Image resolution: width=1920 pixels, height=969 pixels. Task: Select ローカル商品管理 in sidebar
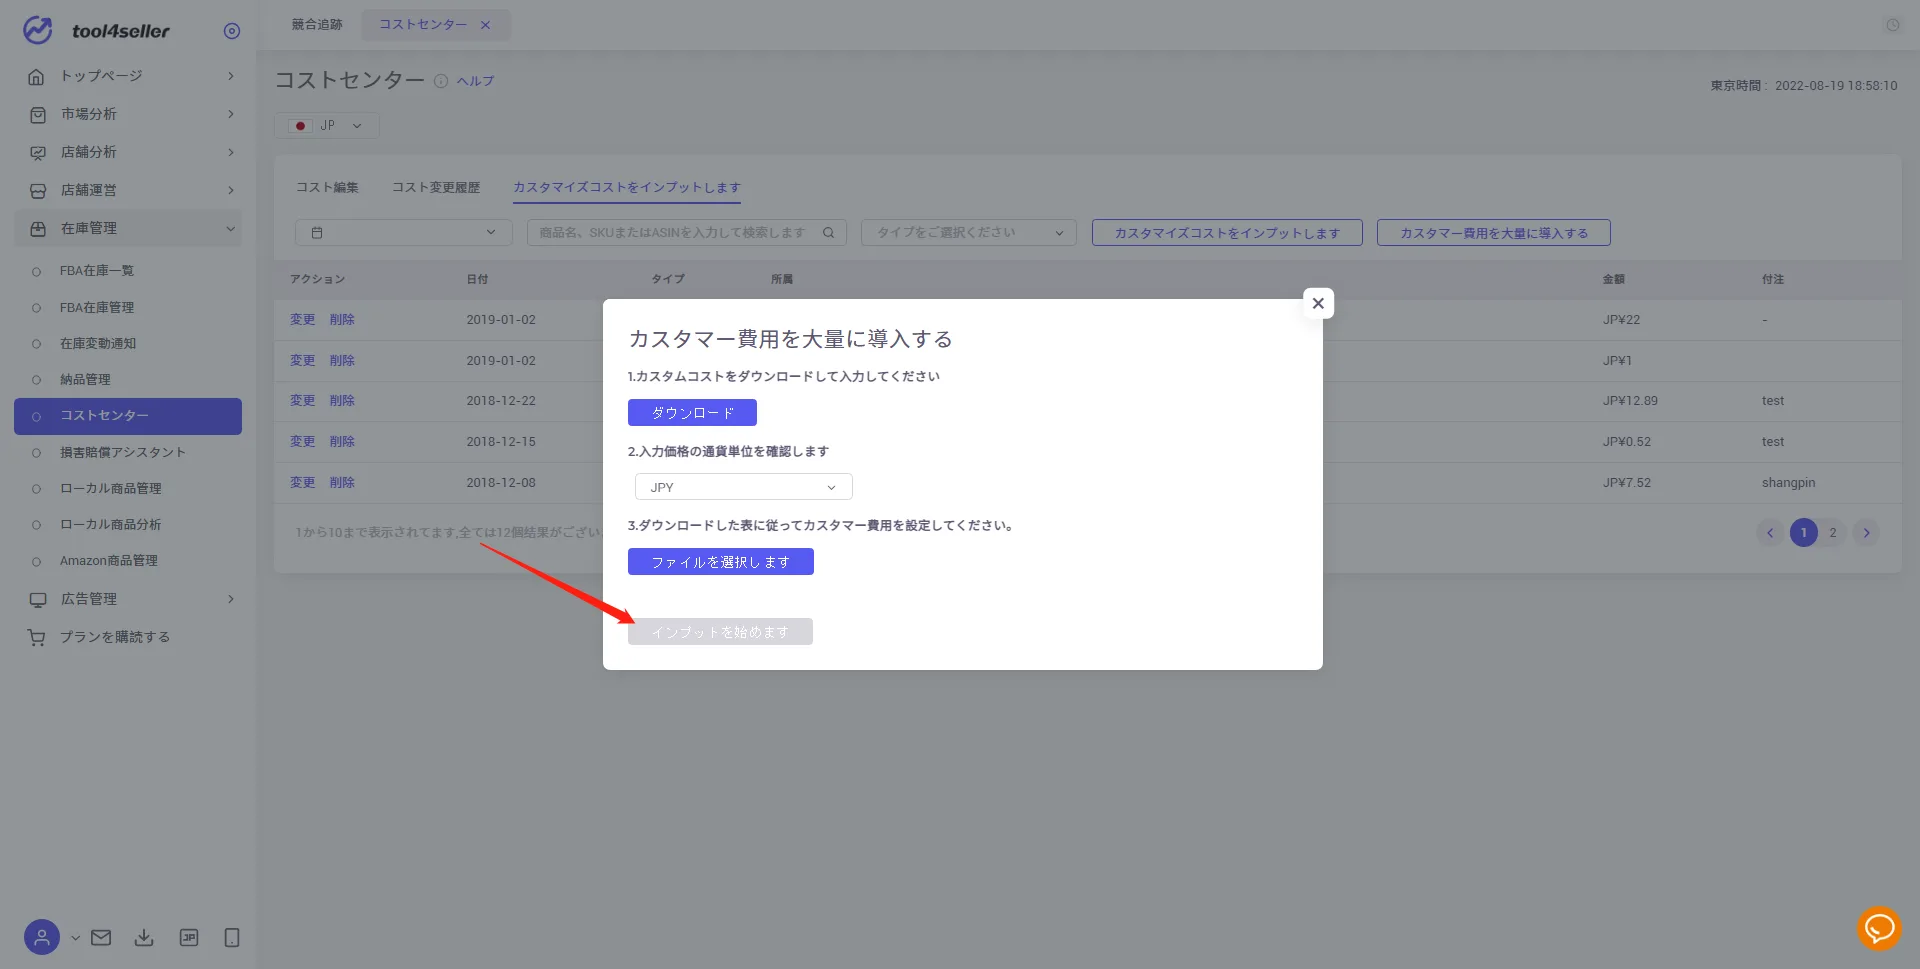point(110,488)
